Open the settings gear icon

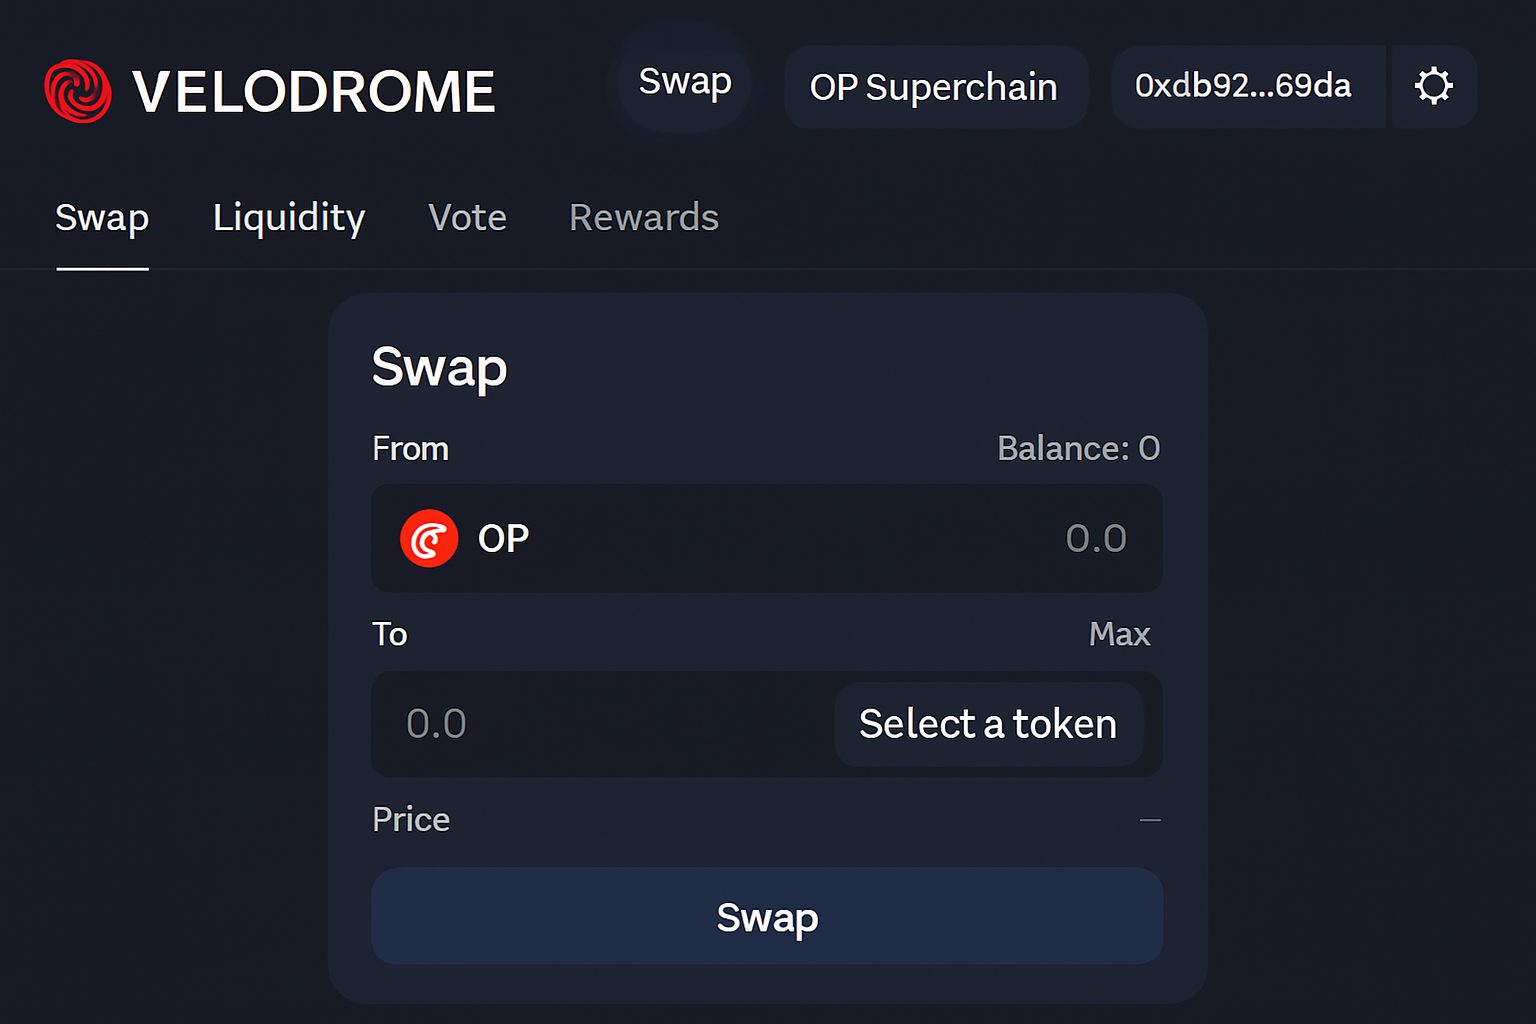click(1434, 86)
